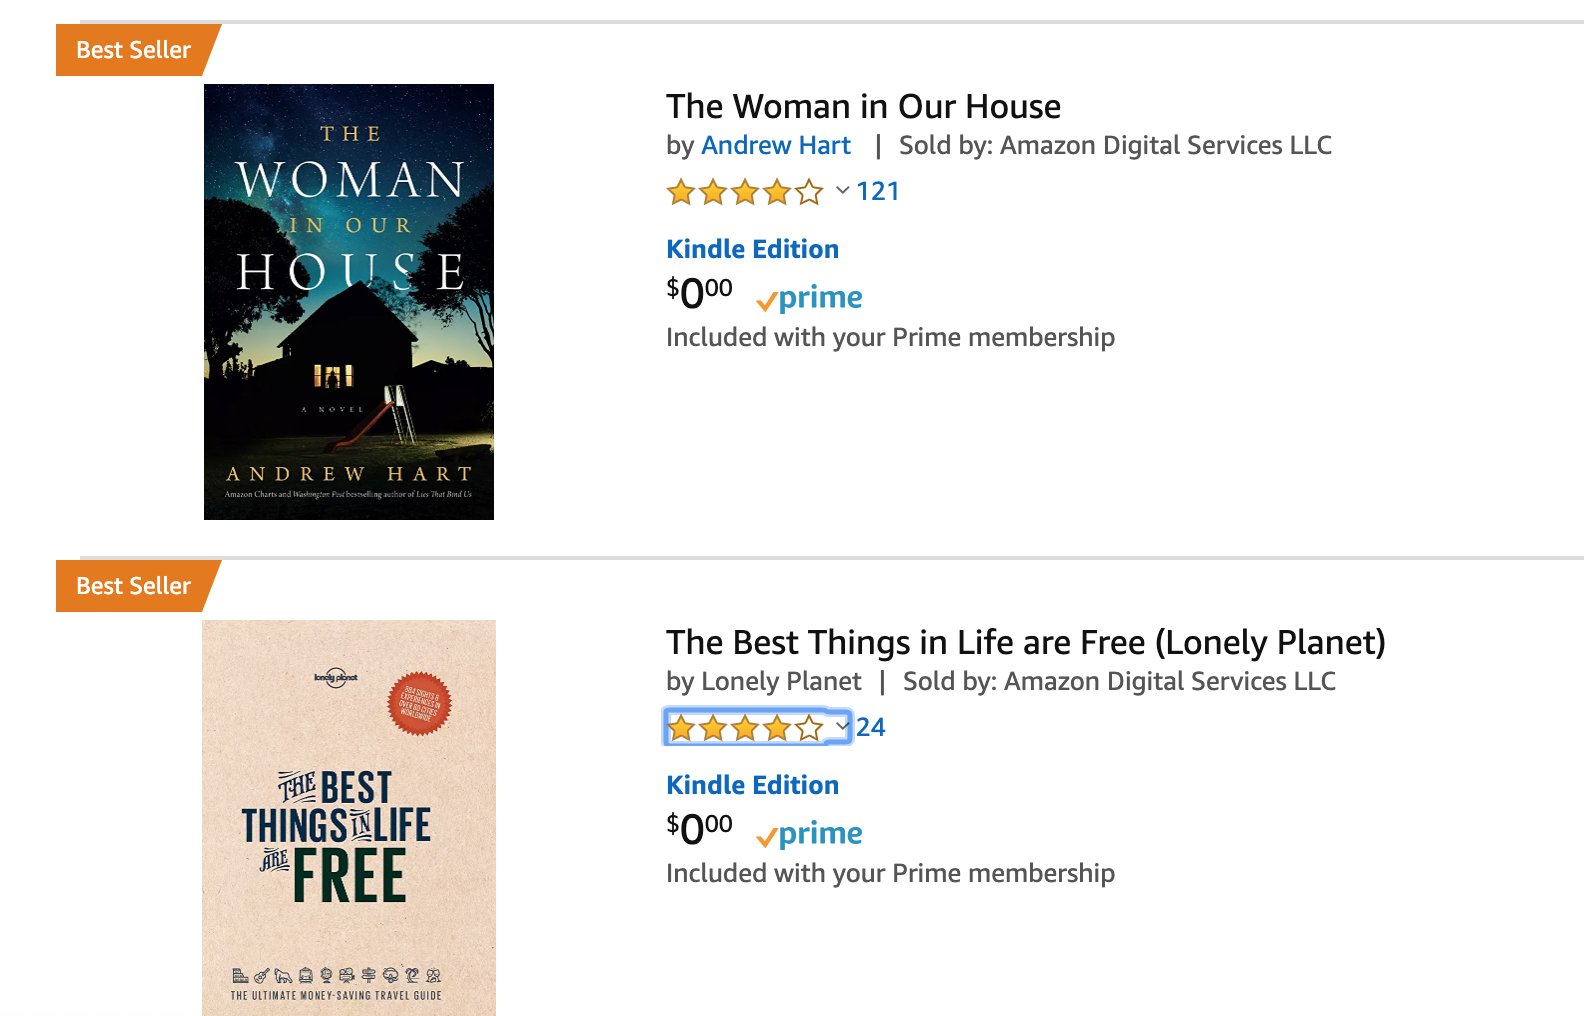Select Kindle Edition for the Lonely Planet guide
The width and height of the screenshot is (1584, 1016).
coord(752,785)
